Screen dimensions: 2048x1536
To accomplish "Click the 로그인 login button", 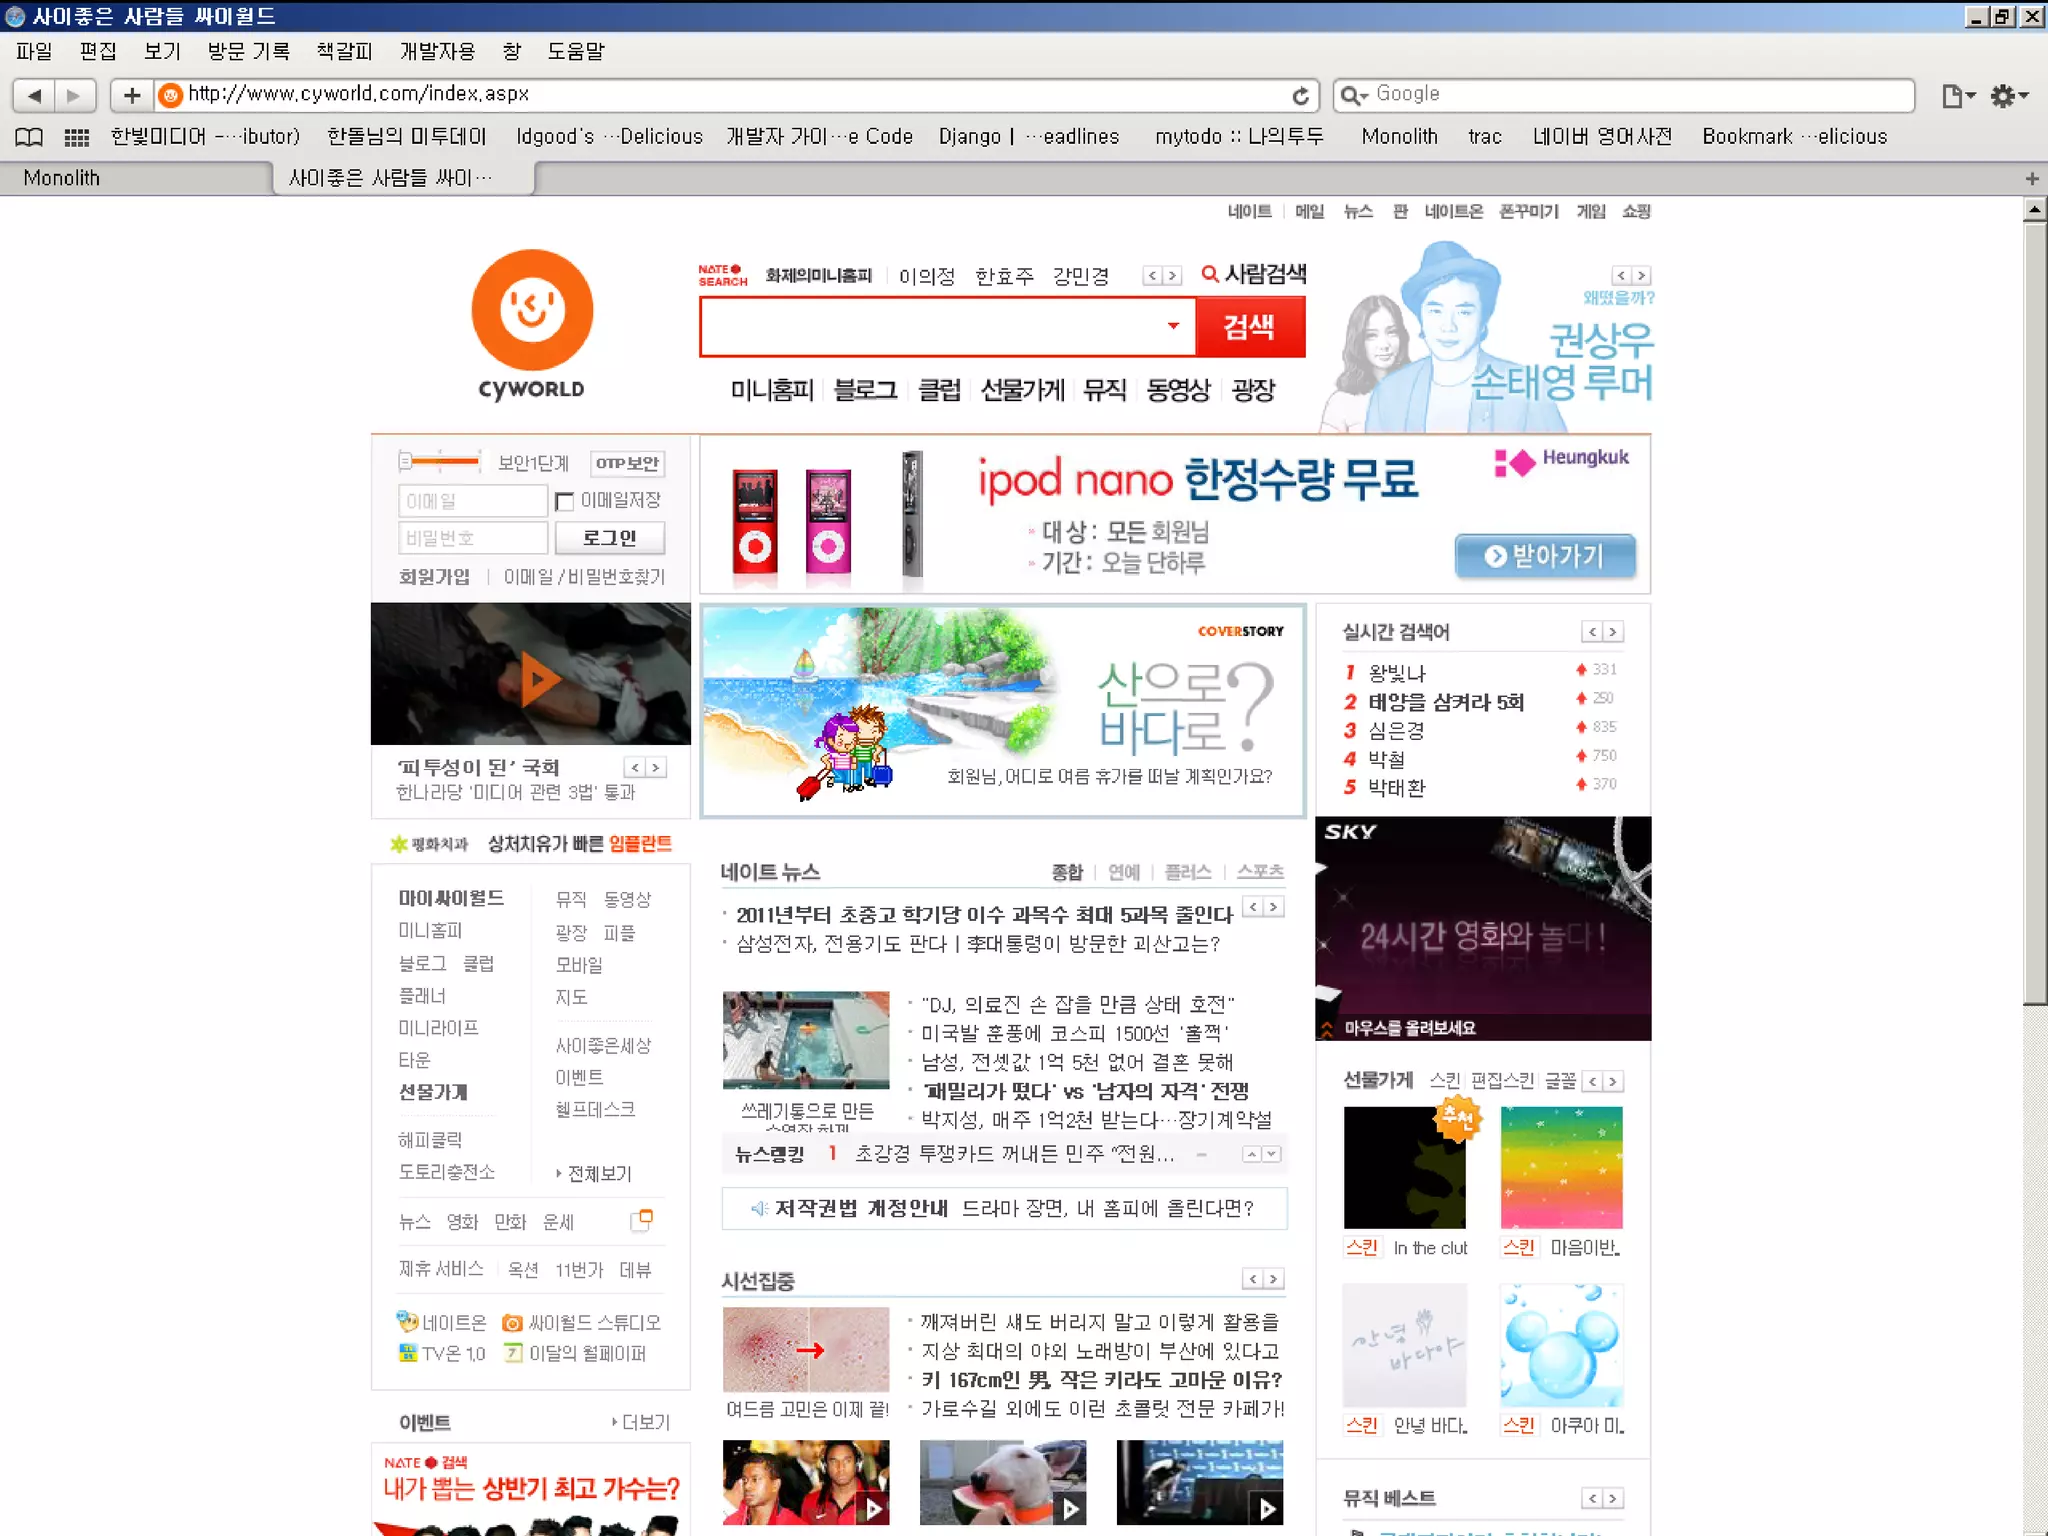I will (x=609, y=538).
